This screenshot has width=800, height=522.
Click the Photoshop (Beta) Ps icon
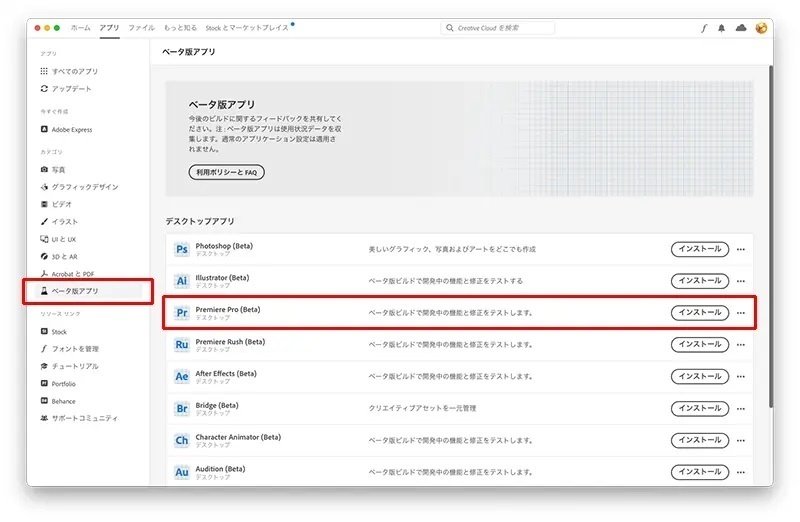tap(182, 249)
